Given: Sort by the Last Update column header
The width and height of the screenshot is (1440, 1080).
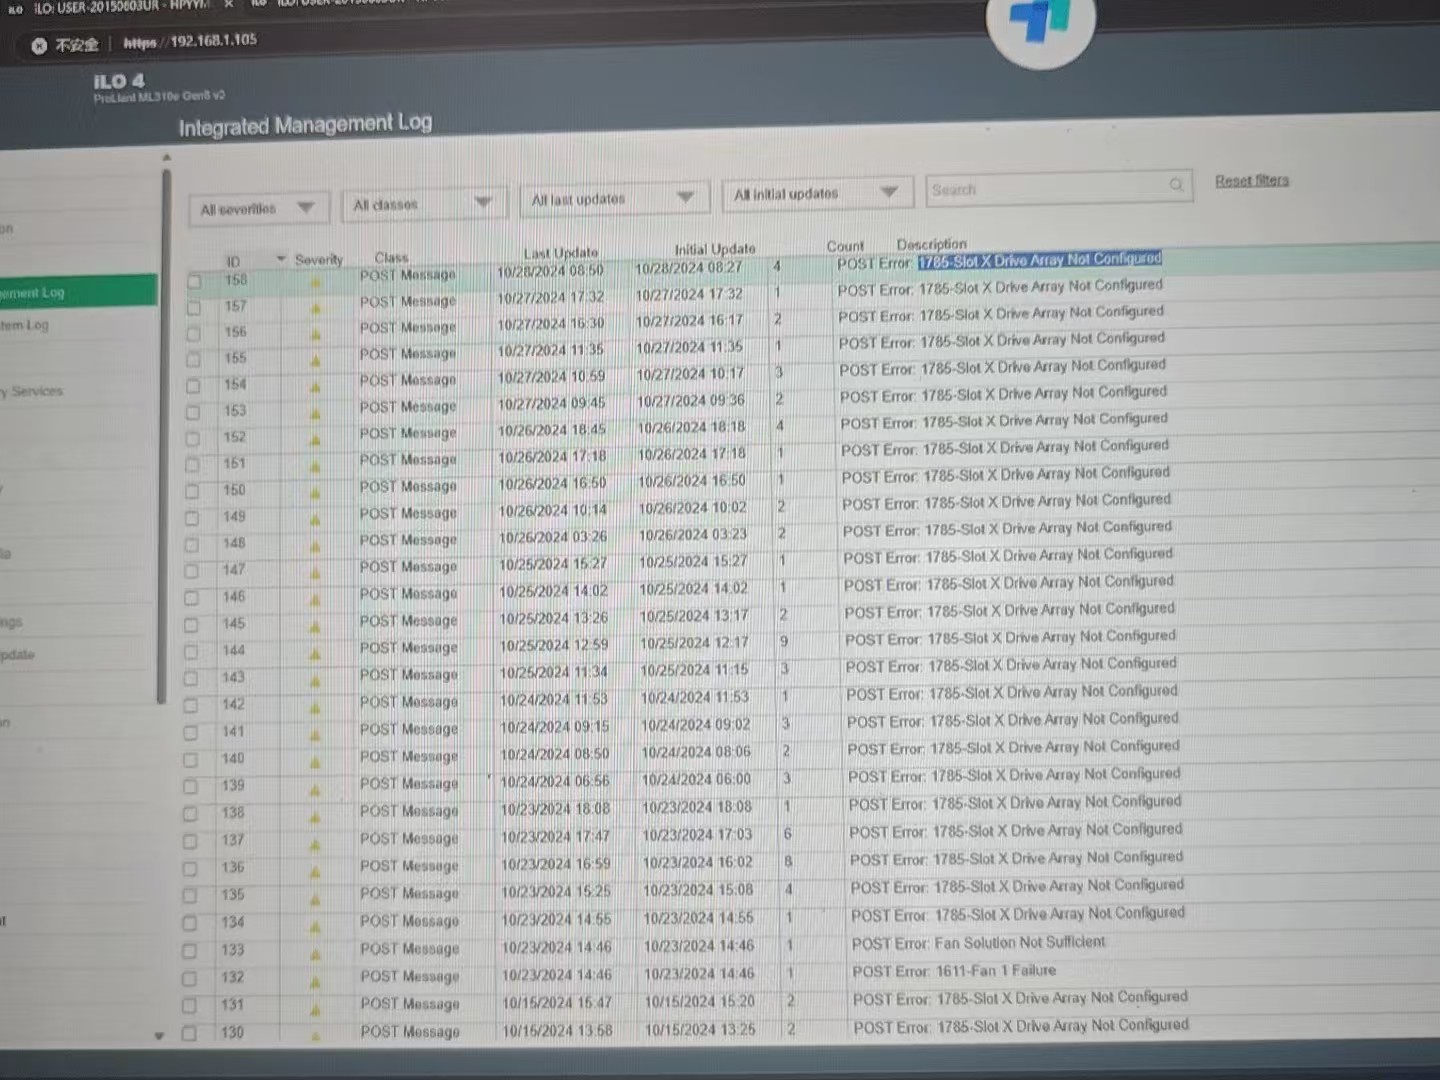Looking at the screenshot, I should [x=561, y=253].
